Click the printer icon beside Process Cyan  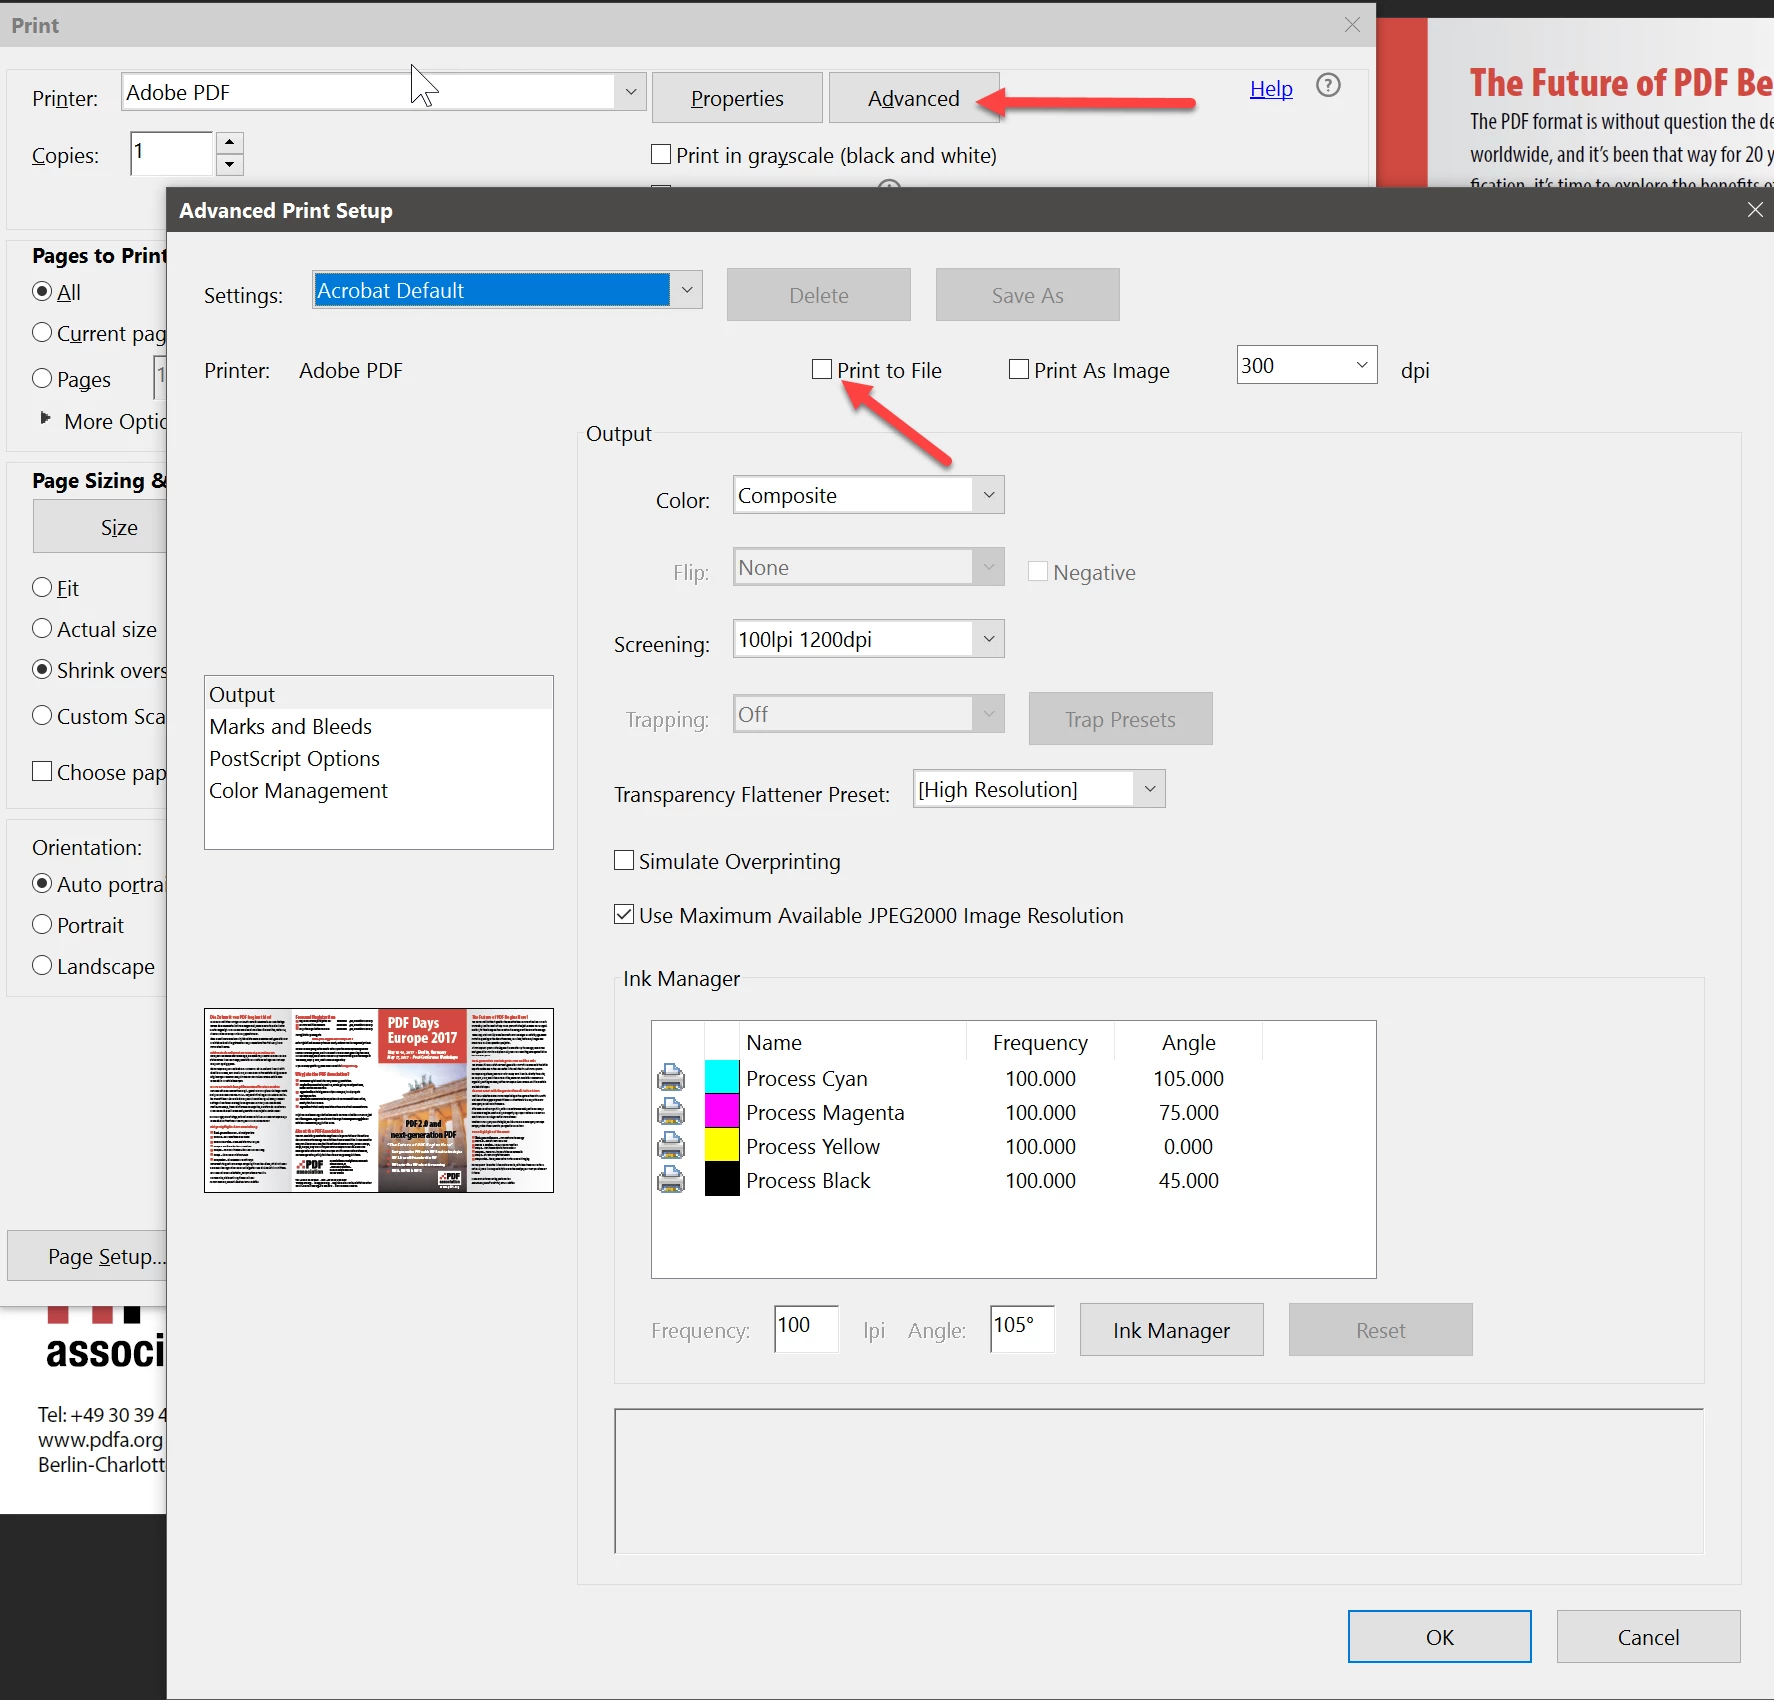click(x=671, y=1078)
